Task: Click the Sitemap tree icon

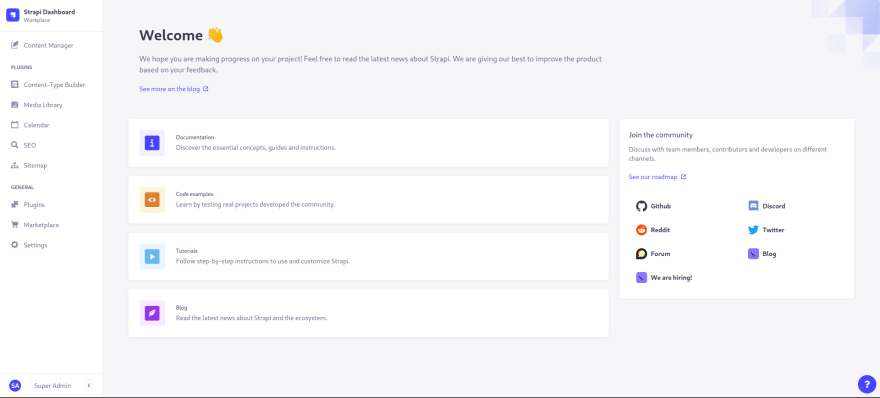Action: [15, 166]
